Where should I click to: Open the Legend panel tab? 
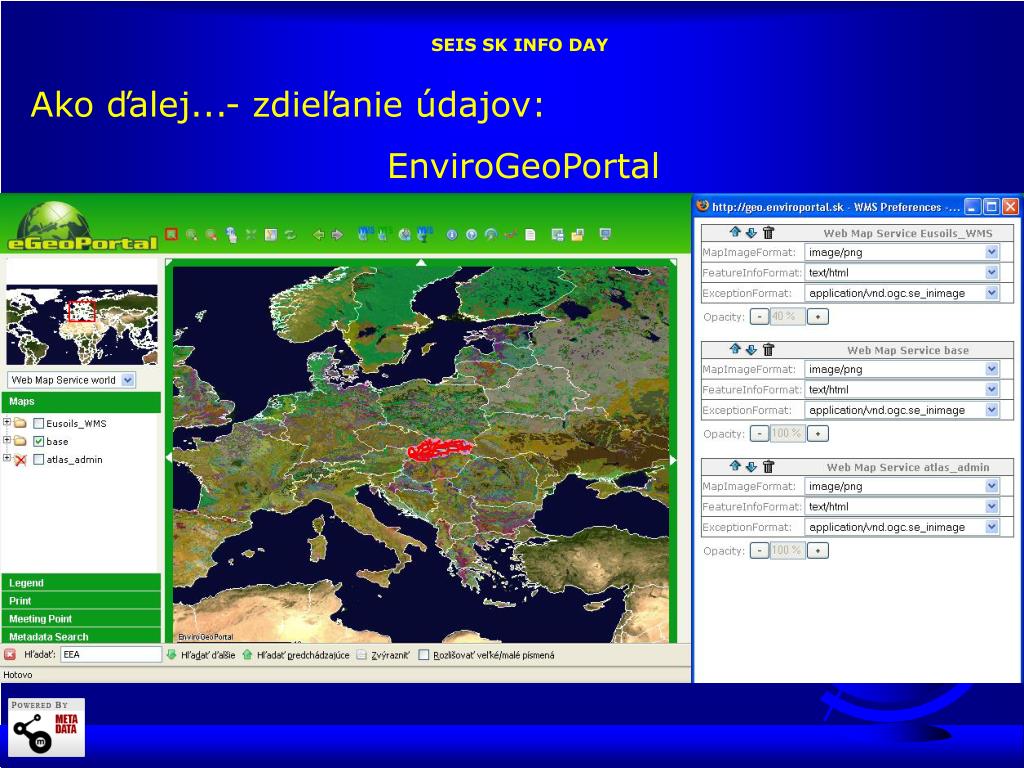click(x=81, y=583)
